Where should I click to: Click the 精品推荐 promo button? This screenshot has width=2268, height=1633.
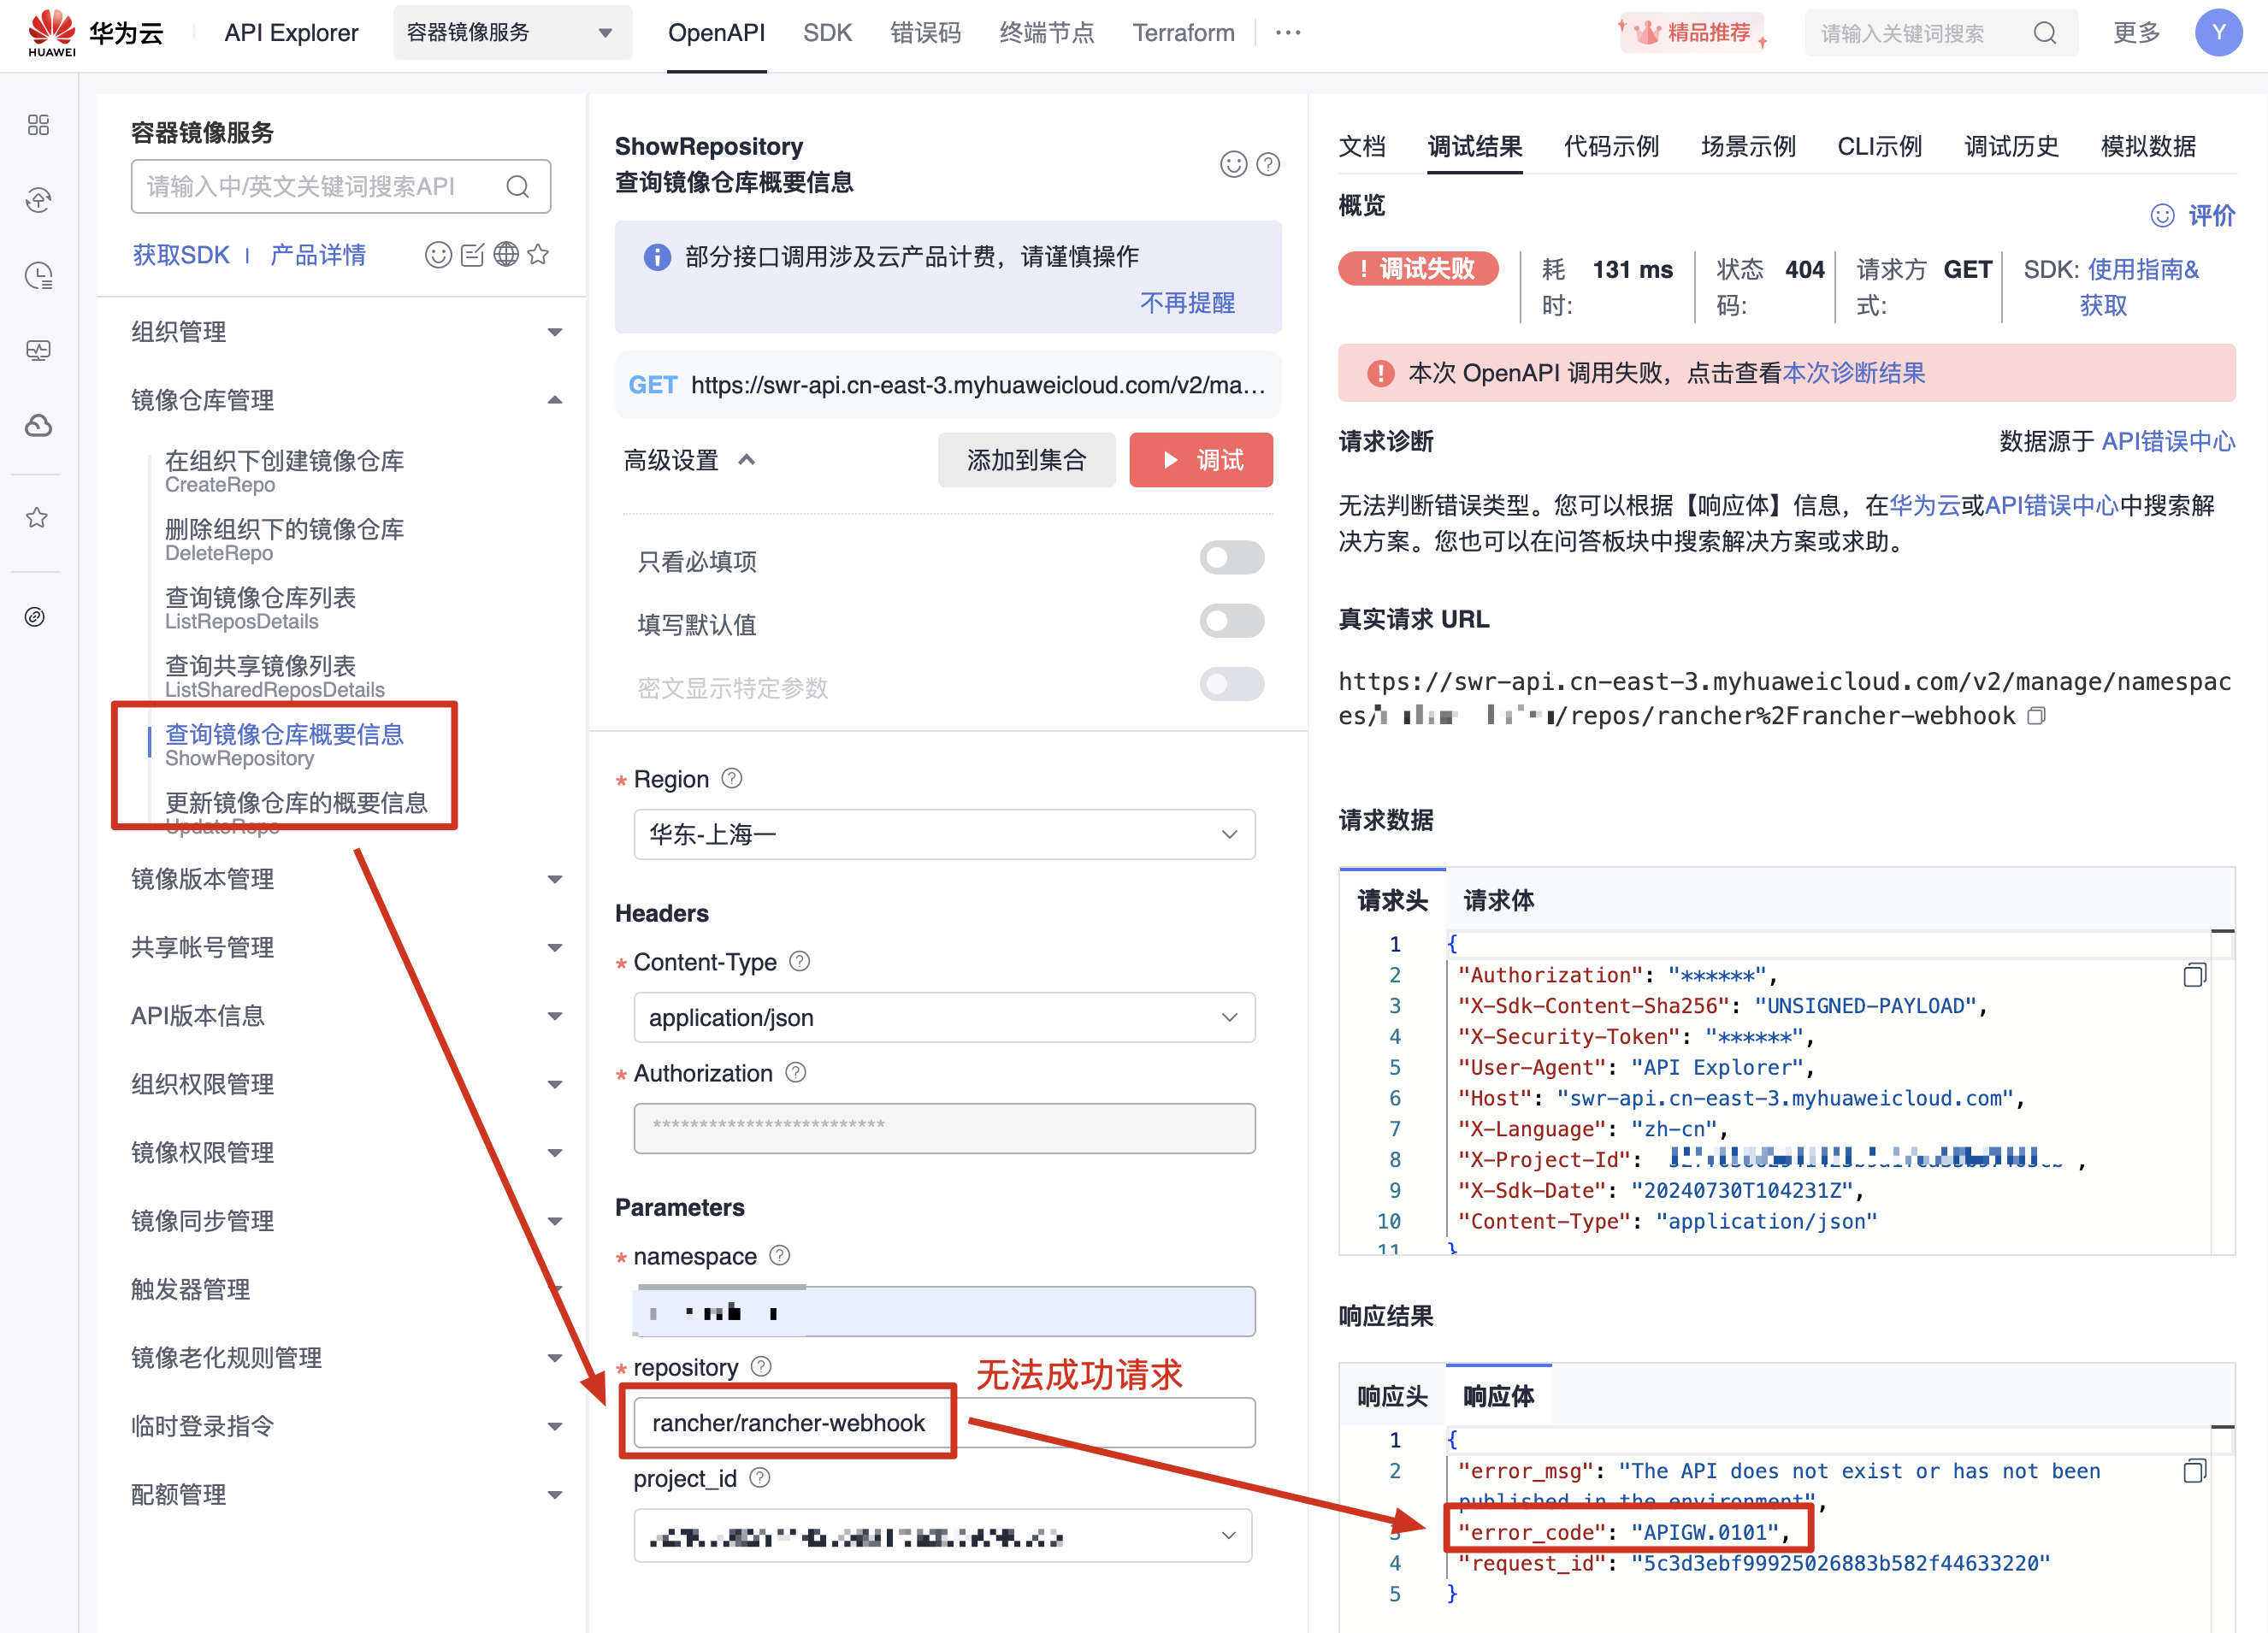tap(1692, 33)
